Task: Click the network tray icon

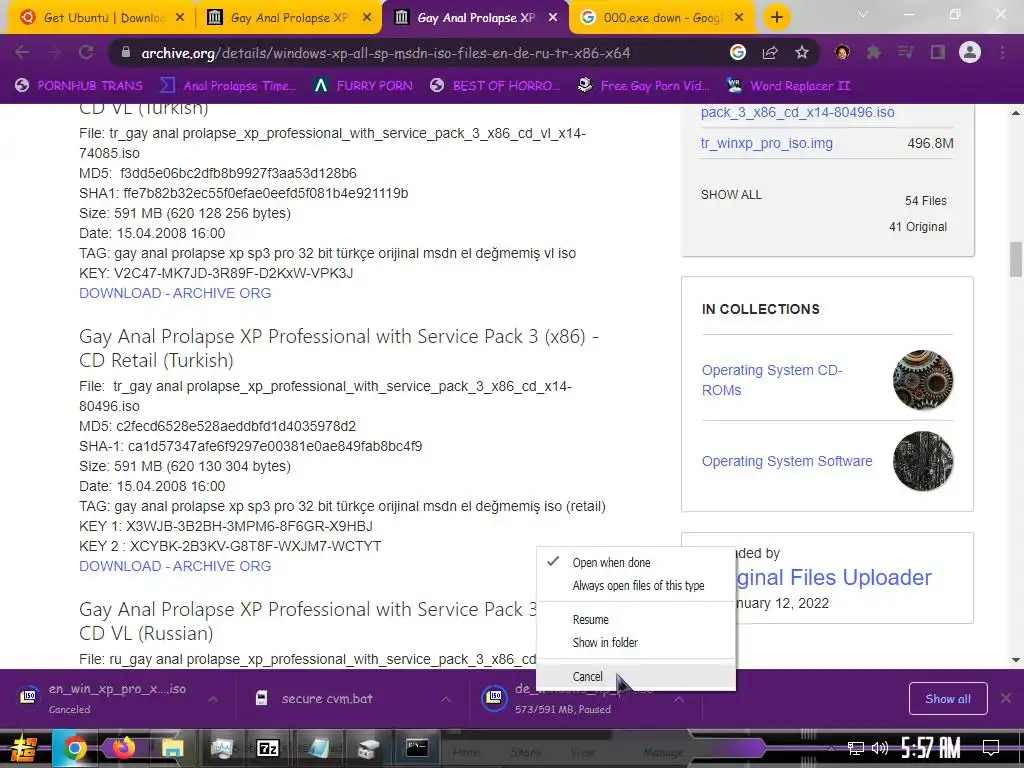Action: [x=855, y=748]
